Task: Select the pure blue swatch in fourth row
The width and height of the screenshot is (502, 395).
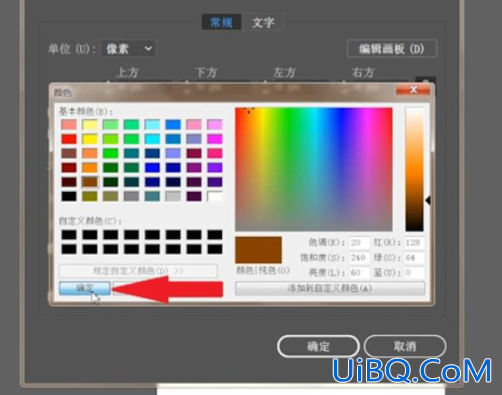Action: click(152, 167)
